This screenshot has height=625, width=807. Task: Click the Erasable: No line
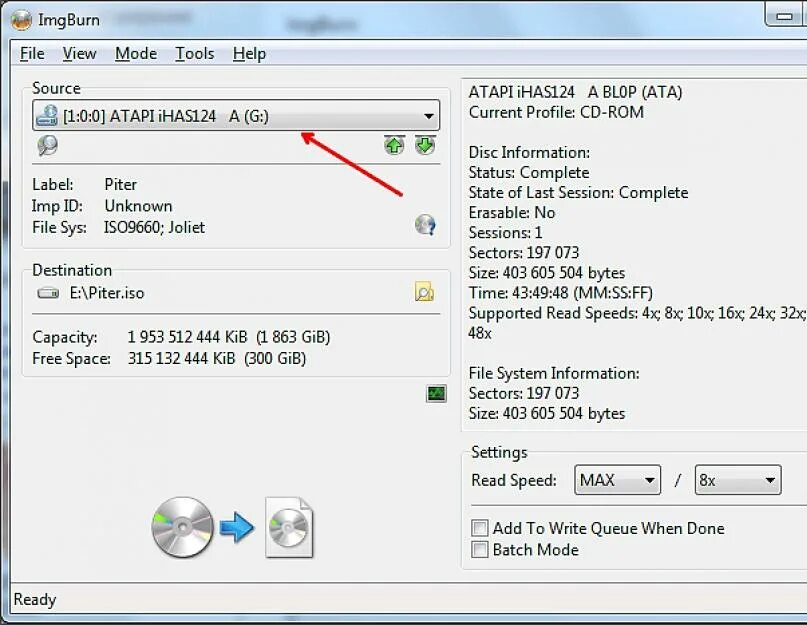point(512,213)
